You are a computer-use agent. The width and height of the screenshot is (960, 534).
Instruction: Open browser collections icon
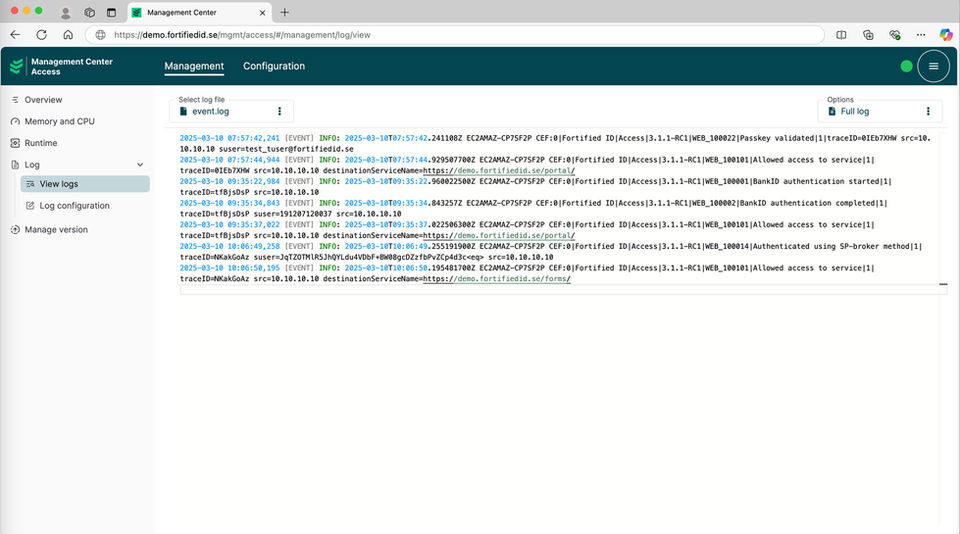tap(868, 35)
